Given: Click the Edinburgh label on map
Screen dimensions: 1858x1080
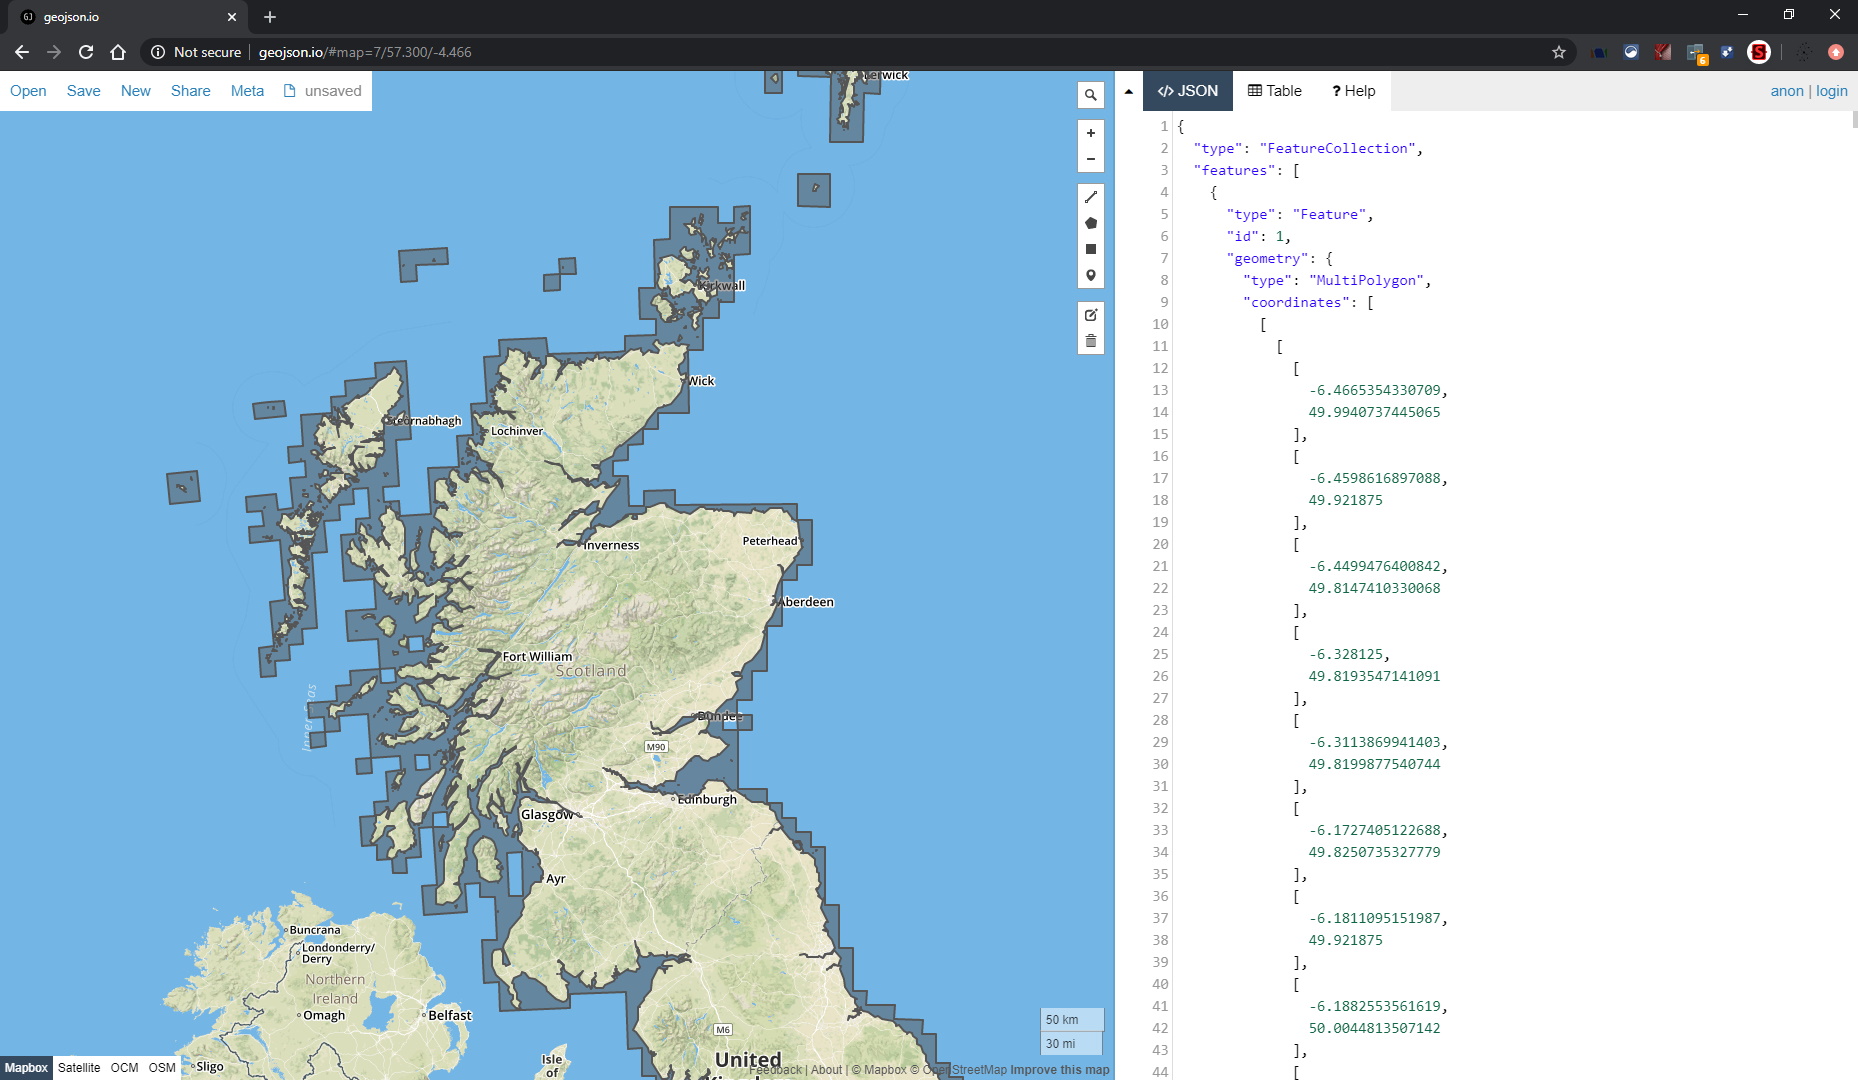Looking at the screenshot, I should tap(707, 799).
